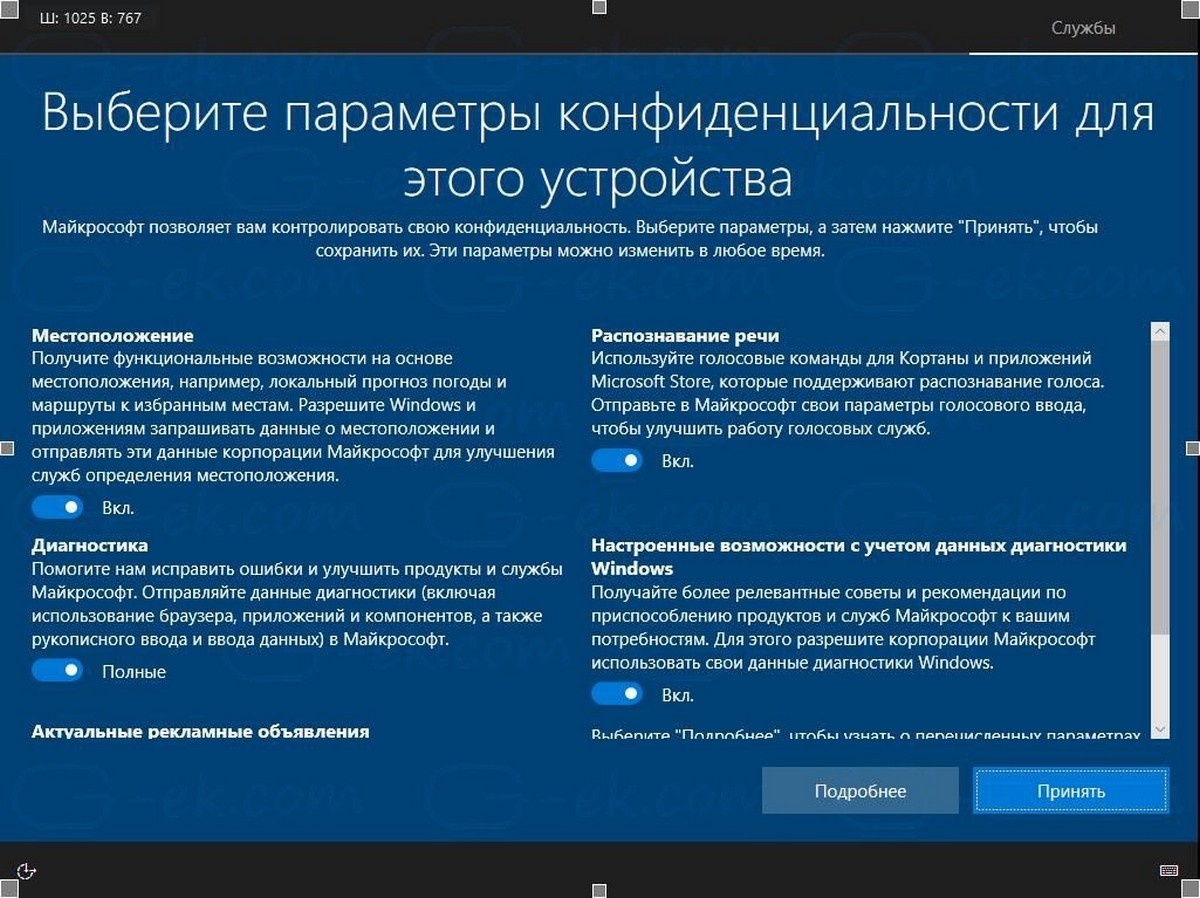Click the Принять button

coord(1071,791)
